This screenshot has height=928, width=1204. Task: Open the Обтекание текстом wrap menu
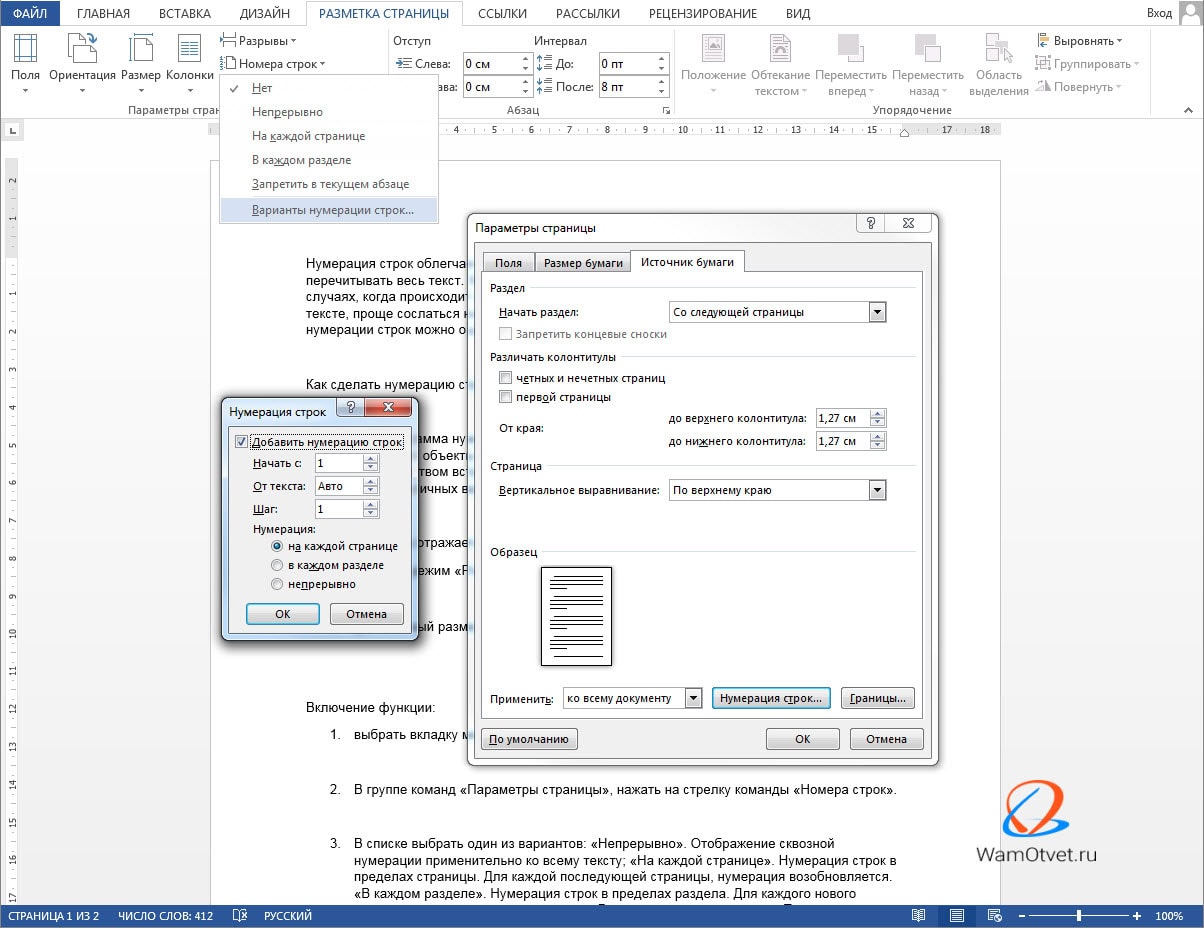click(780, 64)
